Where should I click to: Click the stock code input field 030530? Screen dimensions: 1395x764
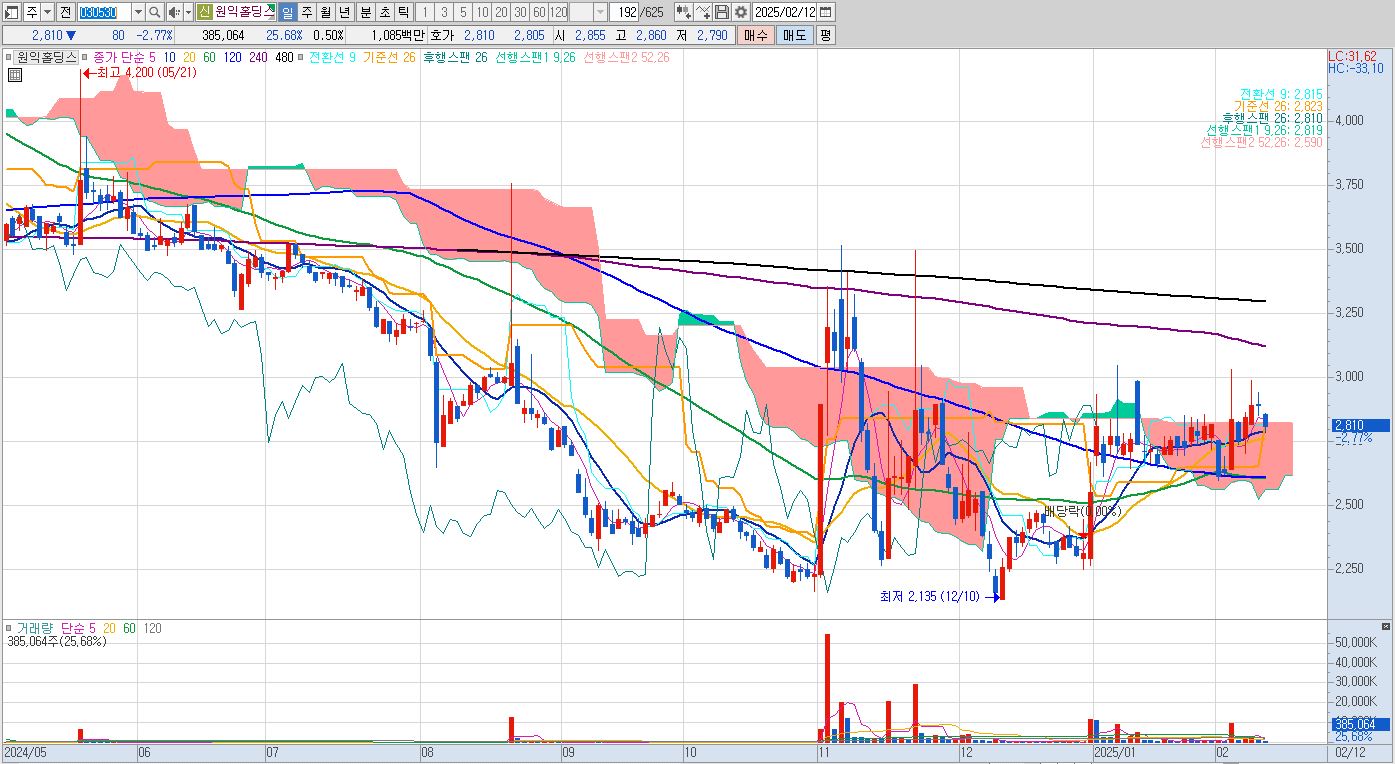[104, 12]
